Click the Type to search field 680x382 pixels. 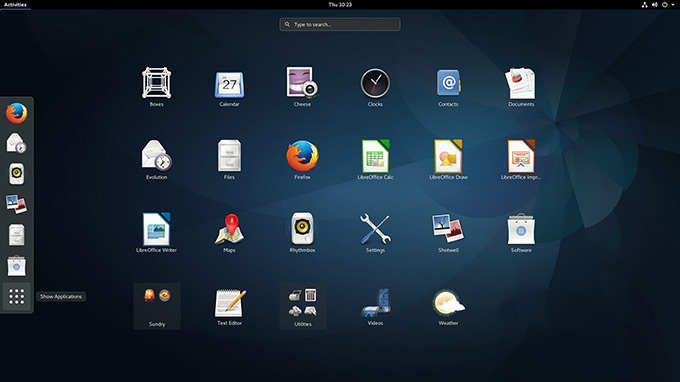coord(340,24)
